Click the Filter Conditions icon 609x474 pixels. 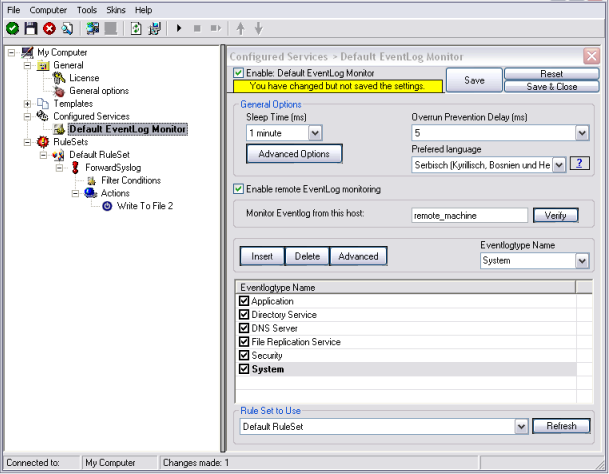coord(92,181)
